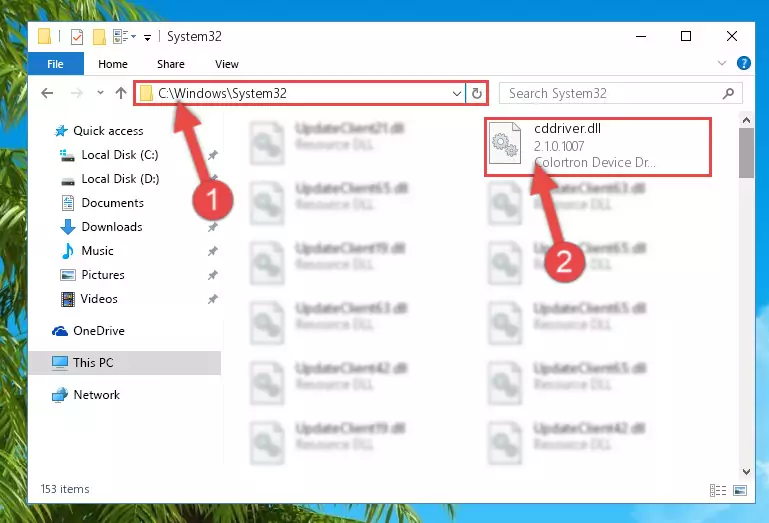Click the vertical scrollbar thumb
The height and width of the screenshot is (523, 769).
tap(746, 153)
